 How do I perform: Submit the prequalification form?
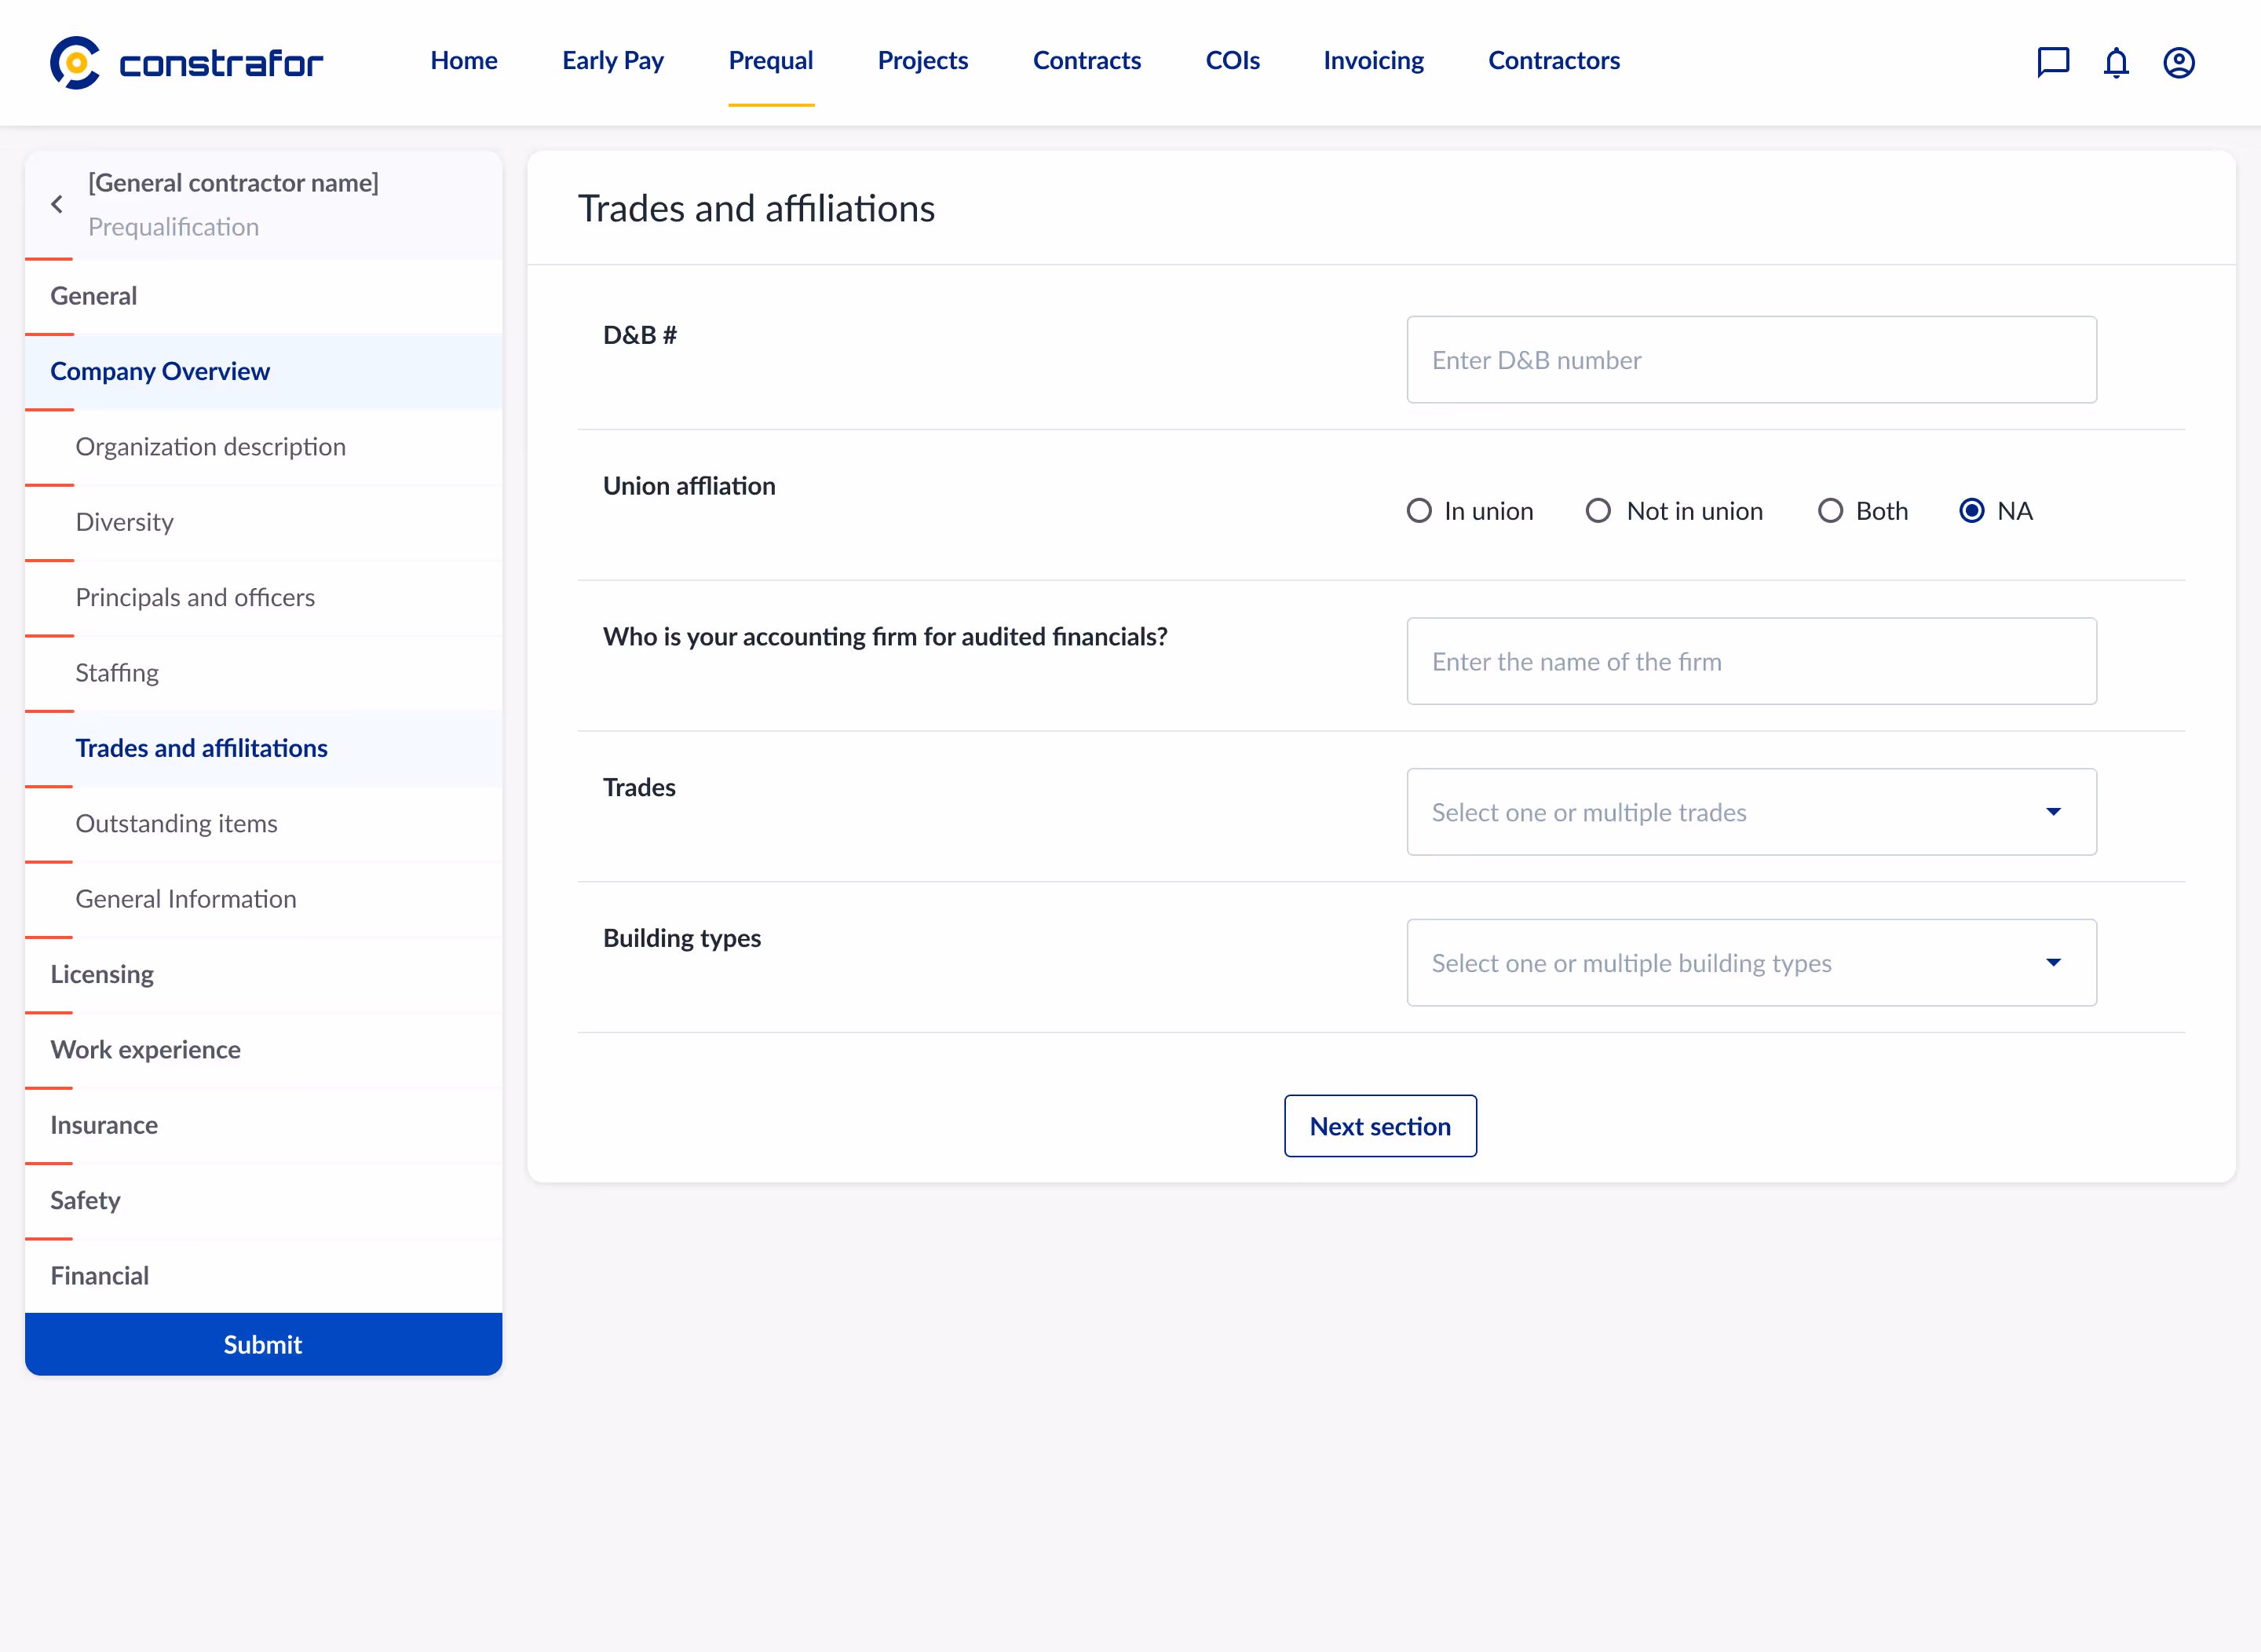(263, 1344)
